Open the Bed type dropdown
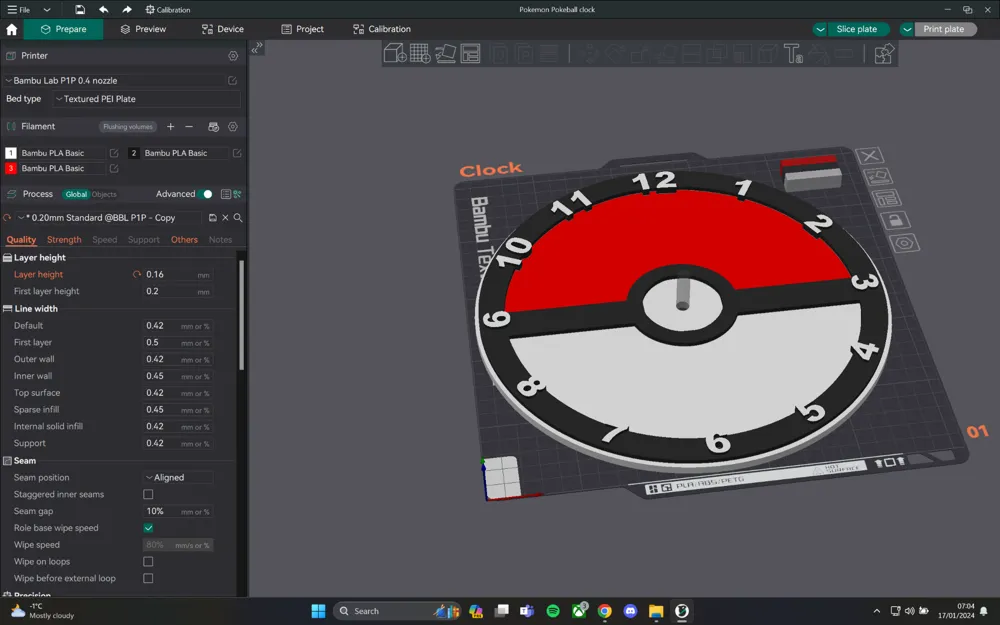Screen dimensions: 1000x625 click(146, 99)
